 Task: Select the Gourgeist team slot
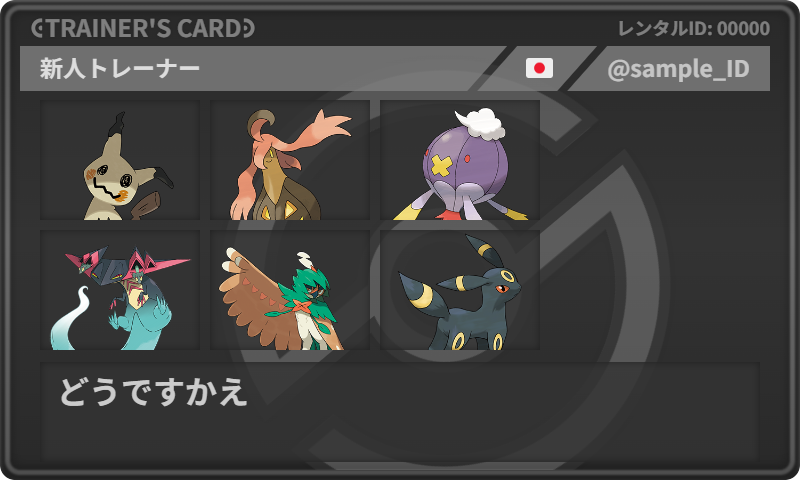coord(290,160)
